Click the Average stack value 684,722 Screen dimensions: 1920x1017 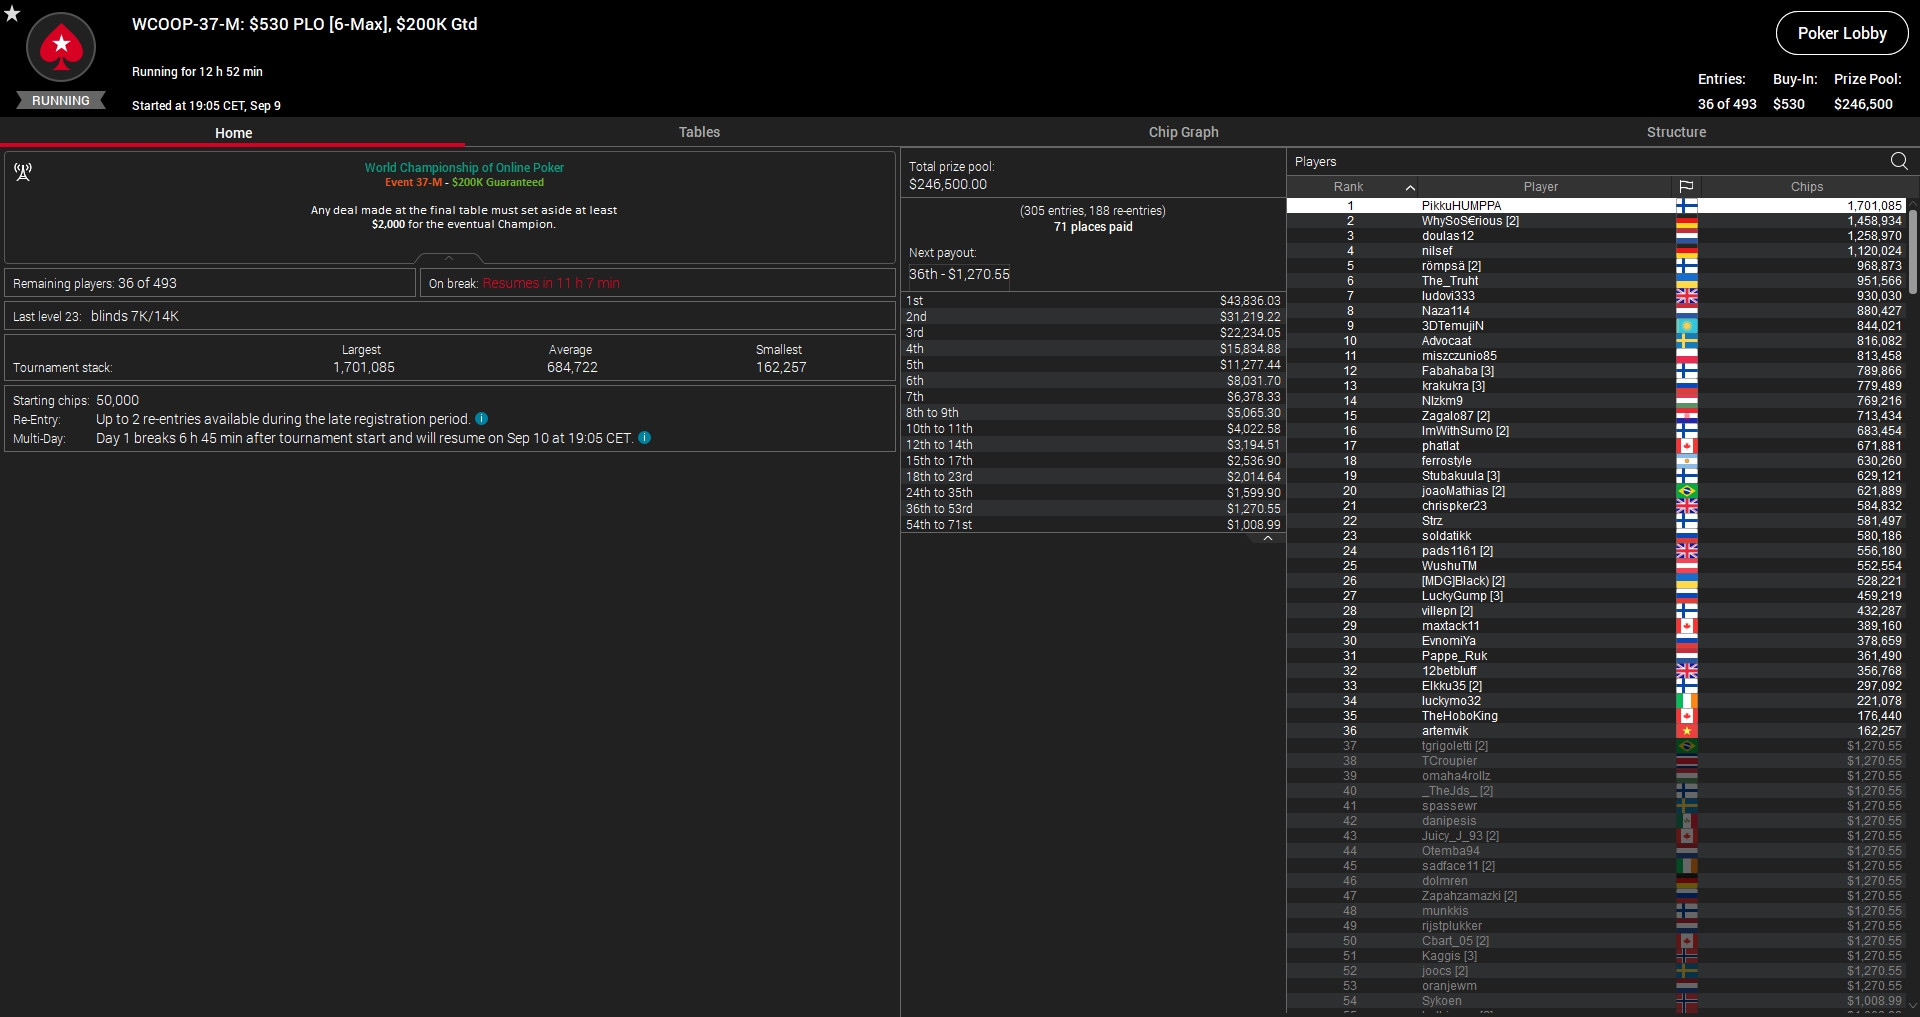coord(572,367)
